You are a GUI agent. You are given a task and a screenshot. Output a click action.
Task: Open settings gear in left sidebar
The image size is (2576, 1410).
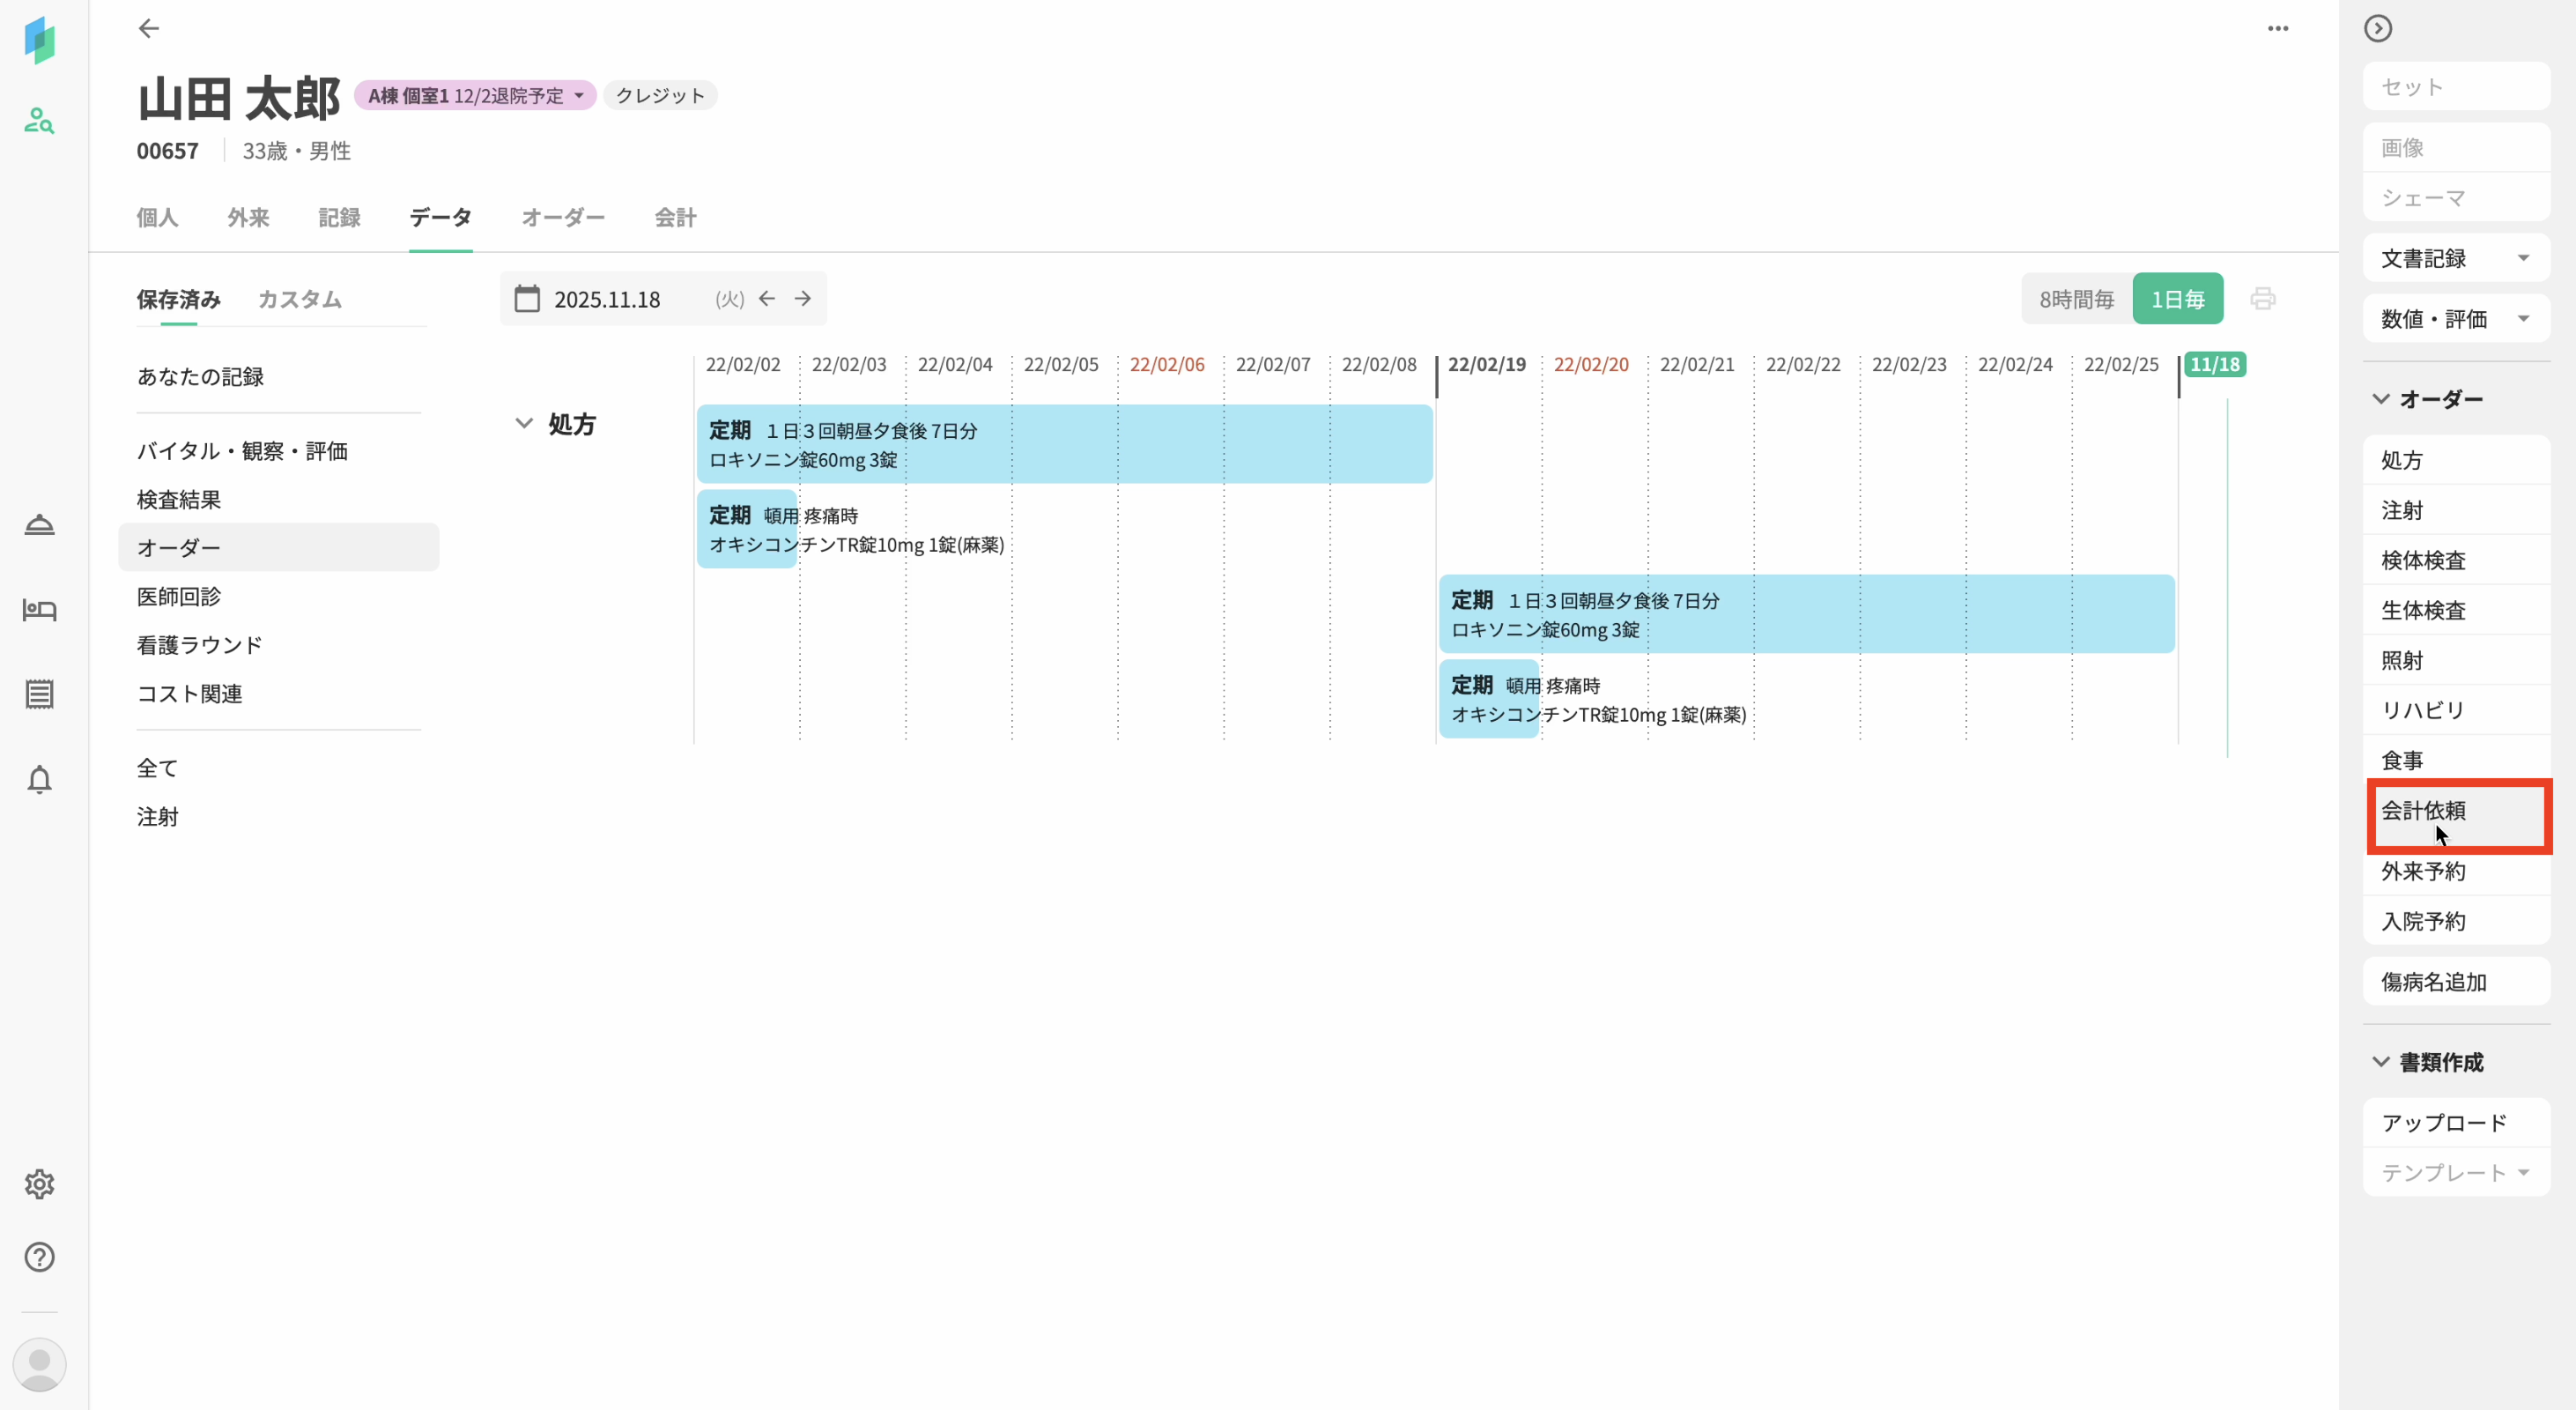click(x=39, y=1184)
